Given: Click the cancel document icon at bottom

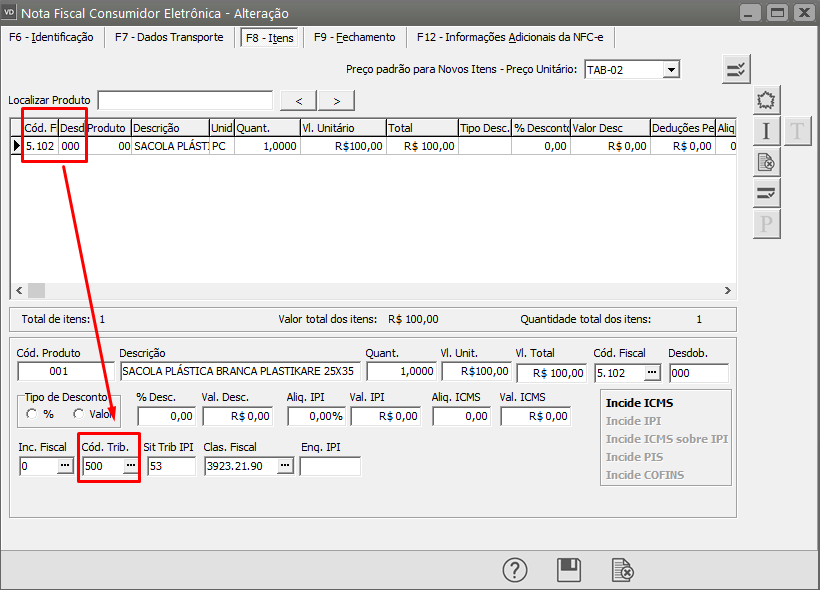Looking at the screenshot, I should [x=622, y=570].
